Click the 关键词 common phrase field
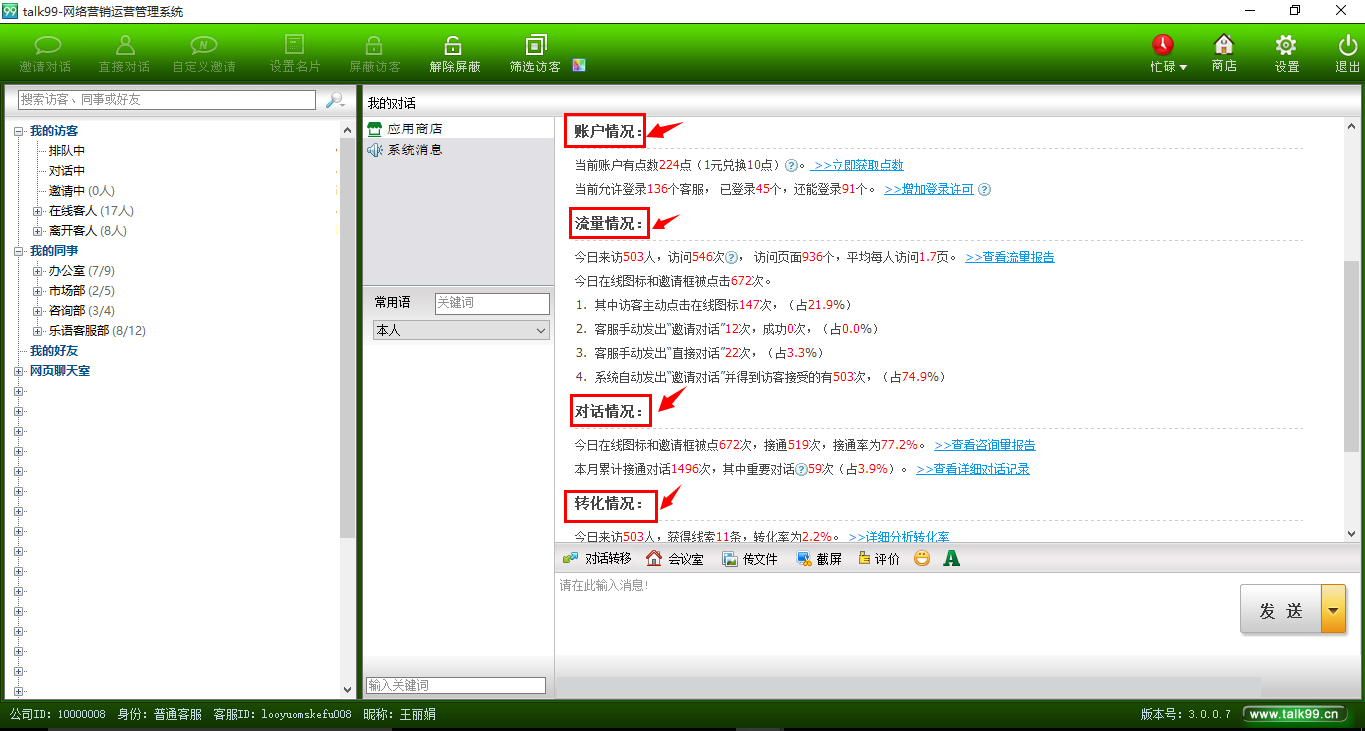Image resolution: width=1365 pixels, height=731 pixels. pos(492,303)
